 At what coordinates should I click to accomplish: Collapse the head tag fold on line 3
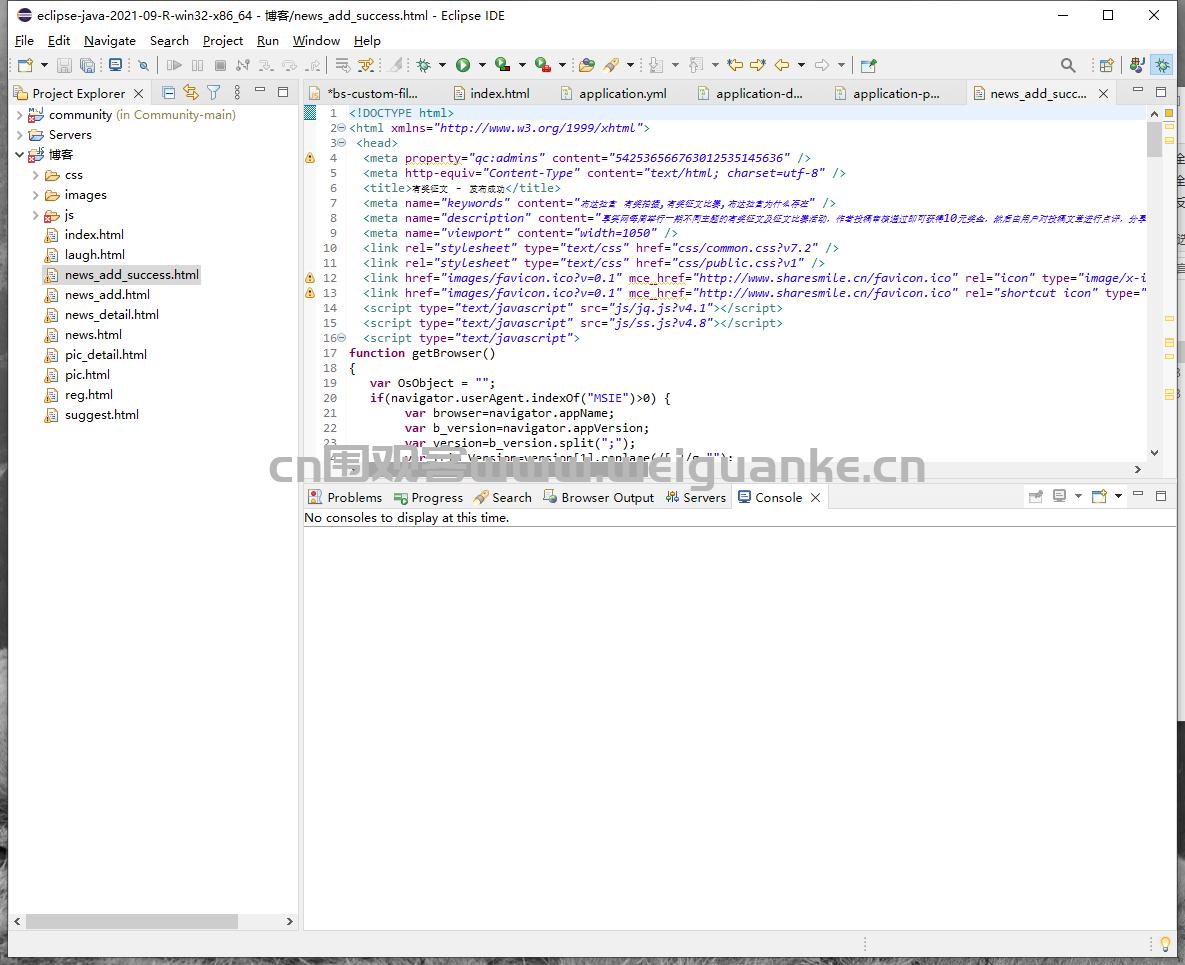342,143
